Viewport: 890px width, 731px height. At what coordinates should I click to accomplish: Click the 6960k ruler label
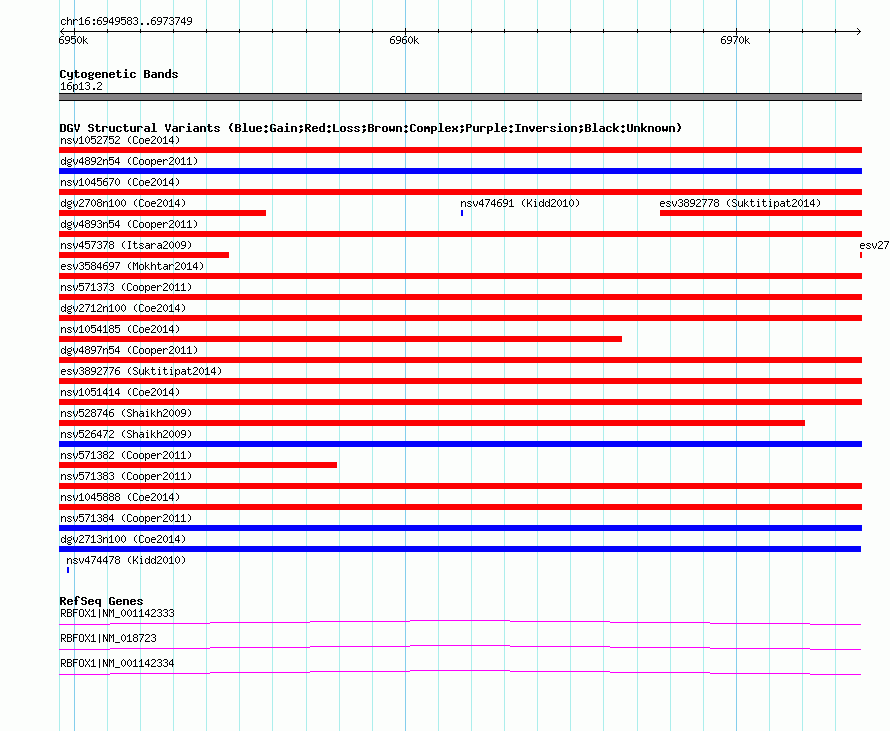tap(404, 40)
